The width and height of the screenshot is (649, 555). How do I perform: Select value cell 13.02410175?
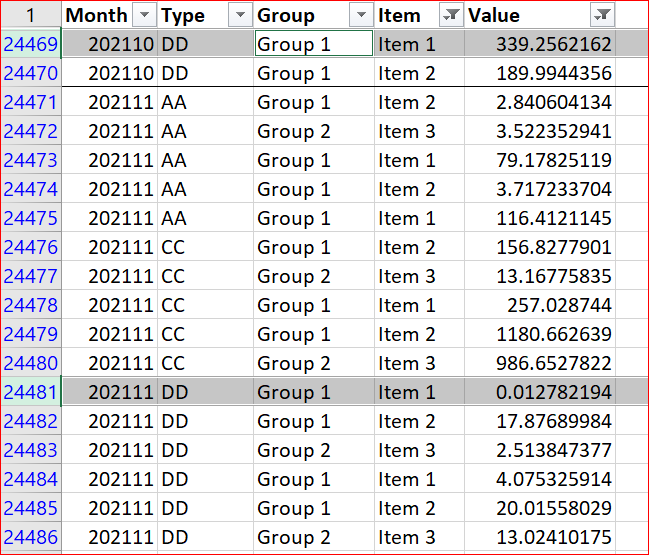[x=540, y=536]
